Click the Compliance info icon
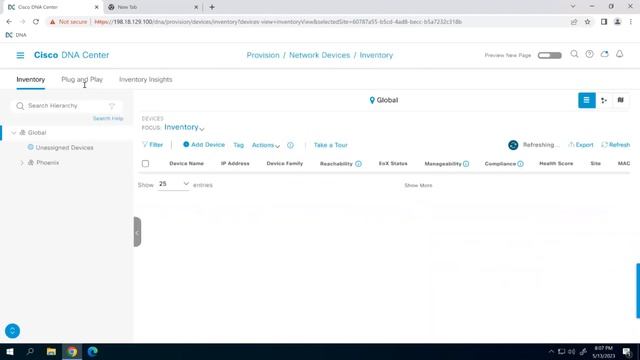 [x=520, y=164]
